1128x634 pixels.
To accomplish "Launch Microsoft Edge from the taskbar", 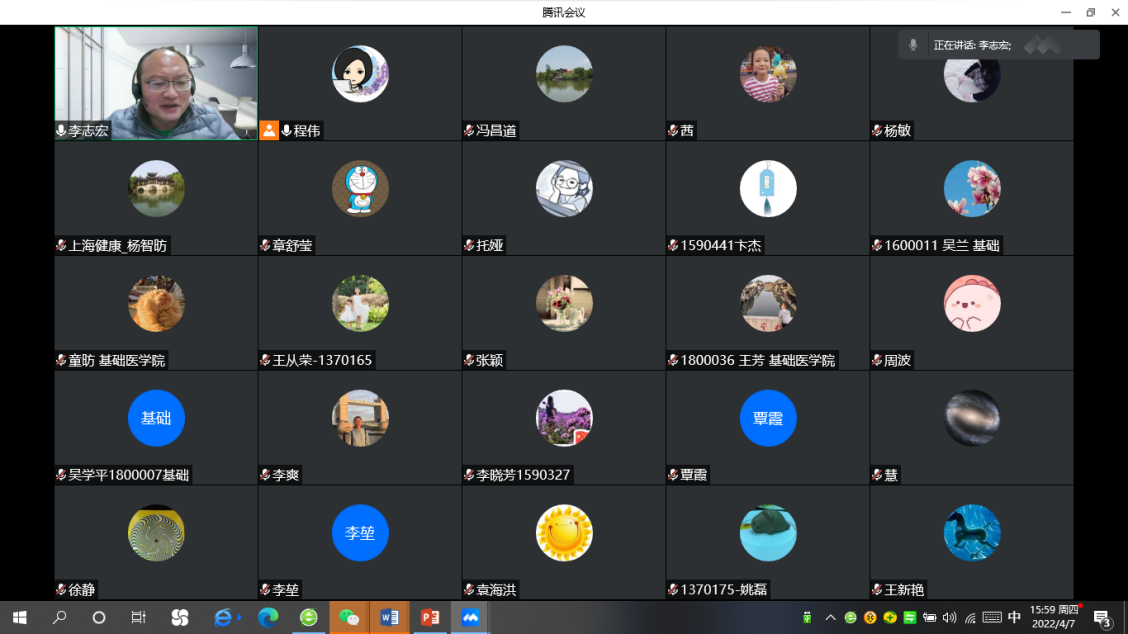I will point(268,617).
